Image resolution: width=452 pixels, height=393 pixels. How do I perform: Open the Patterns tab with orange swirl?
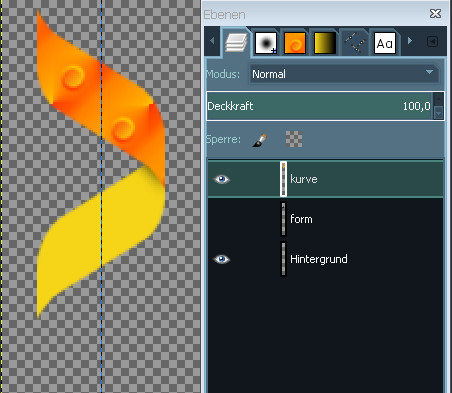click(295, 43)
